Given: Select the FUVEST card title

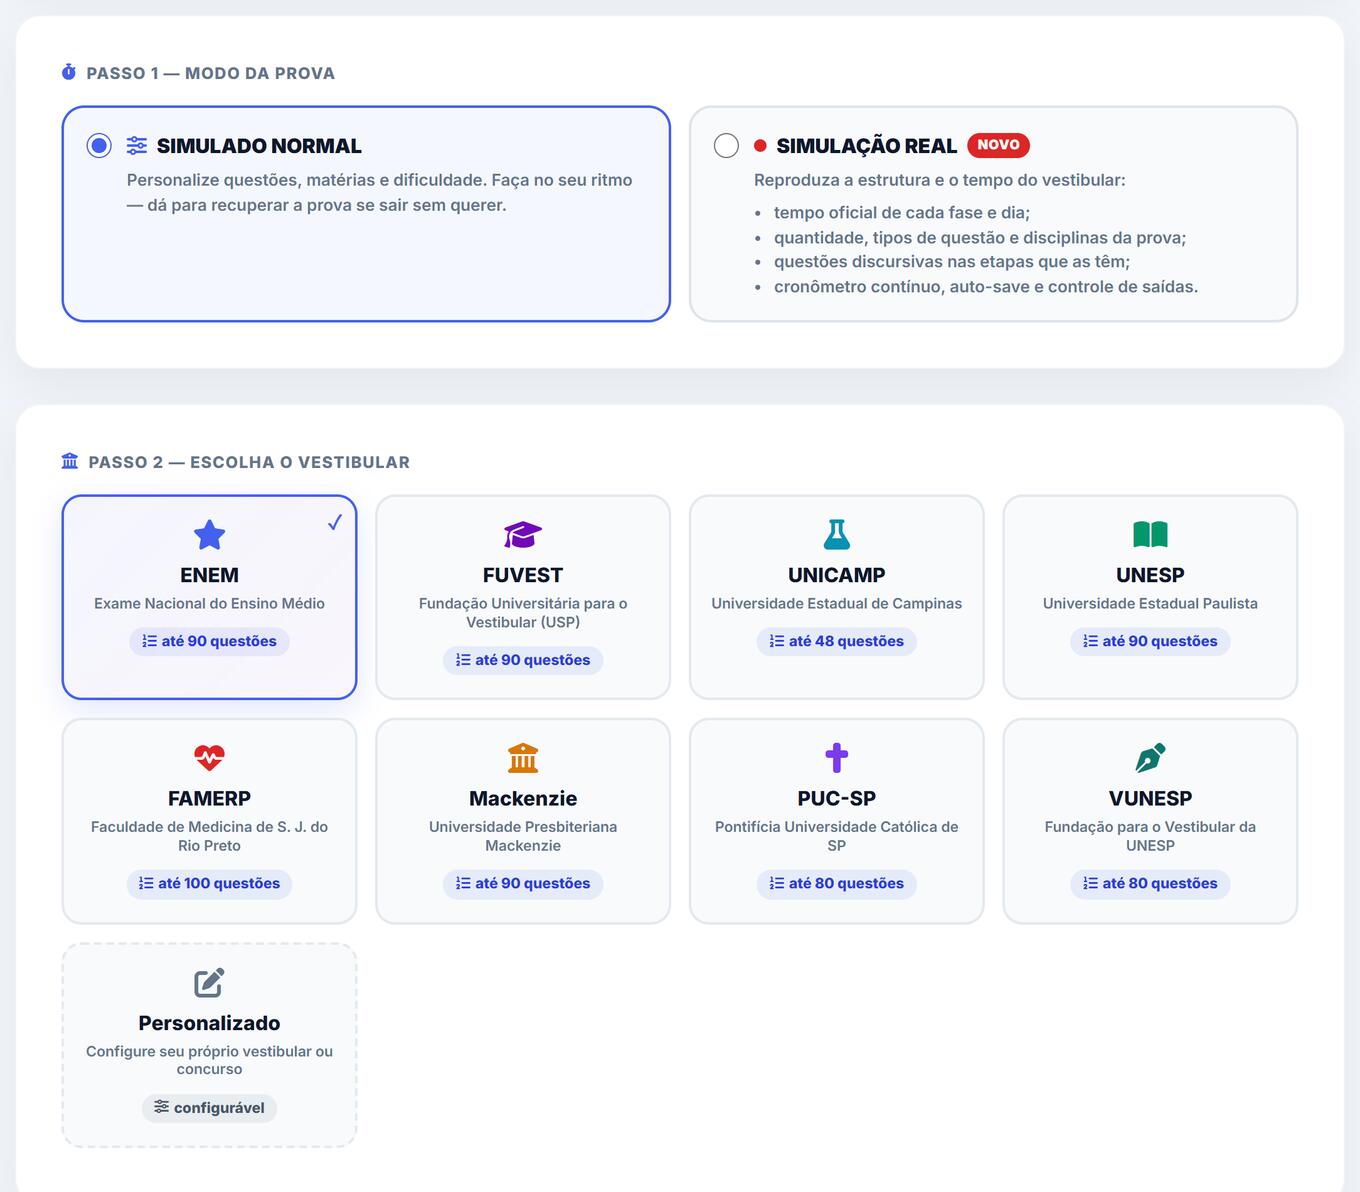Looking at the screenshot, I should click(523, 575).
